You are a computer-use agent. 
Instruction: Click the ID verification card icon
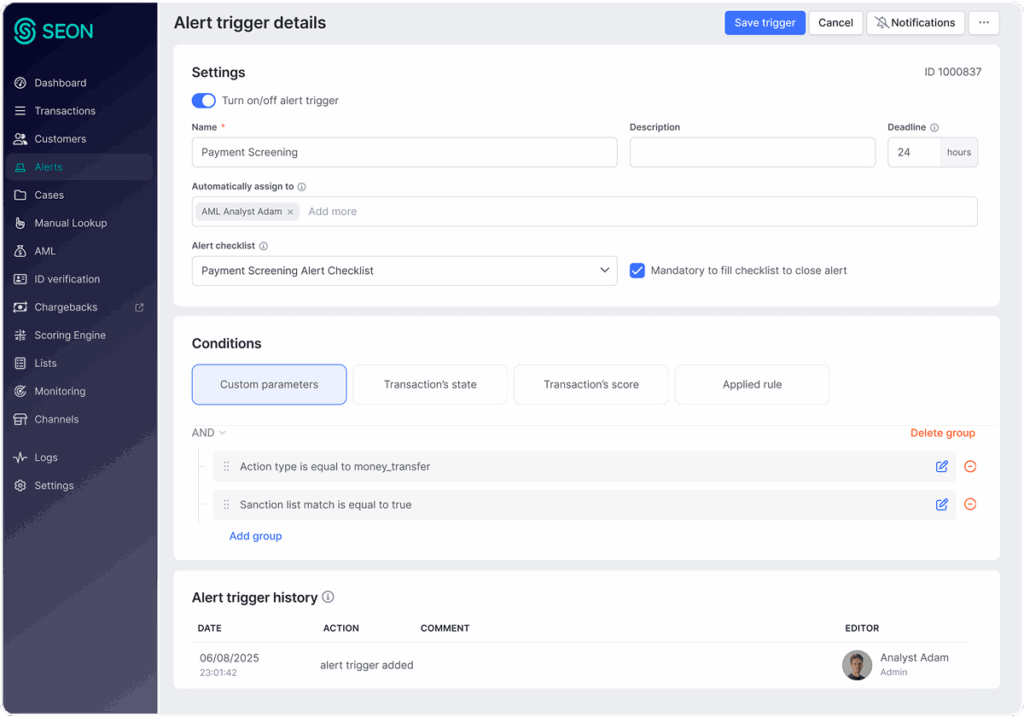point(20,279)
